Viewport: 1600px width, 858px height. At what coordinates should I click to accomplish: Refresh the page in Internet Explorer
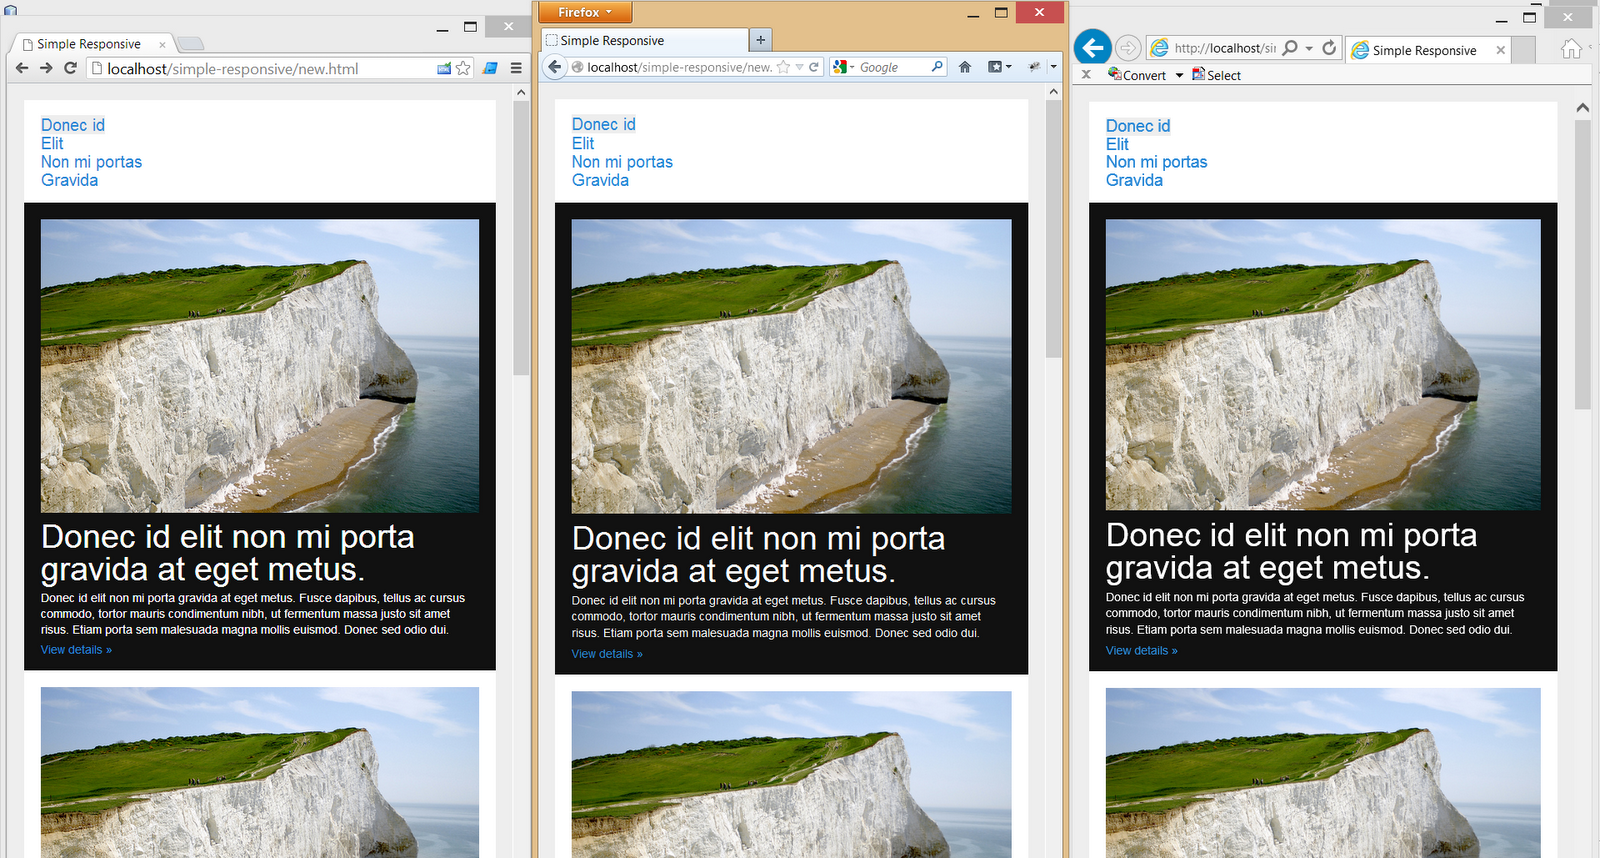[x=1329, y=48]
